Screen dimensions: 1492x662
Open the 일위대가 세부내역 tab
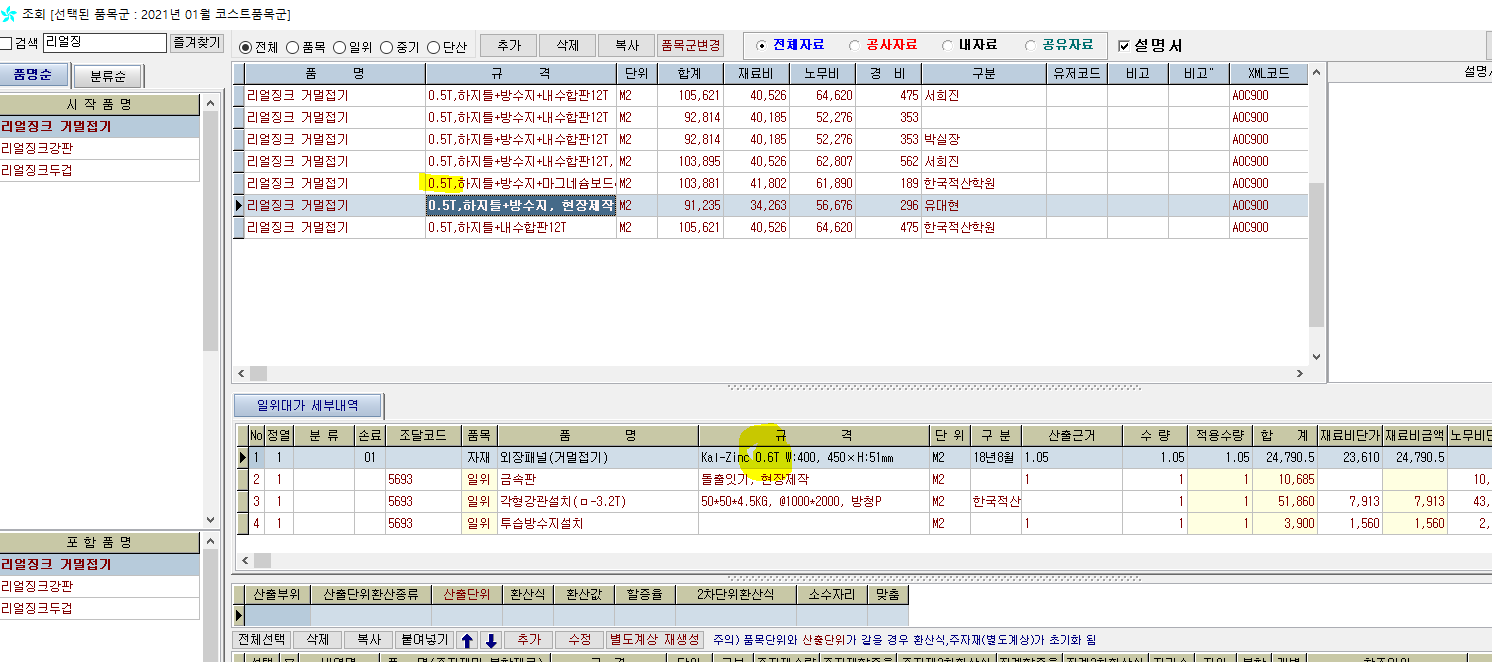[x=307, y=405]
